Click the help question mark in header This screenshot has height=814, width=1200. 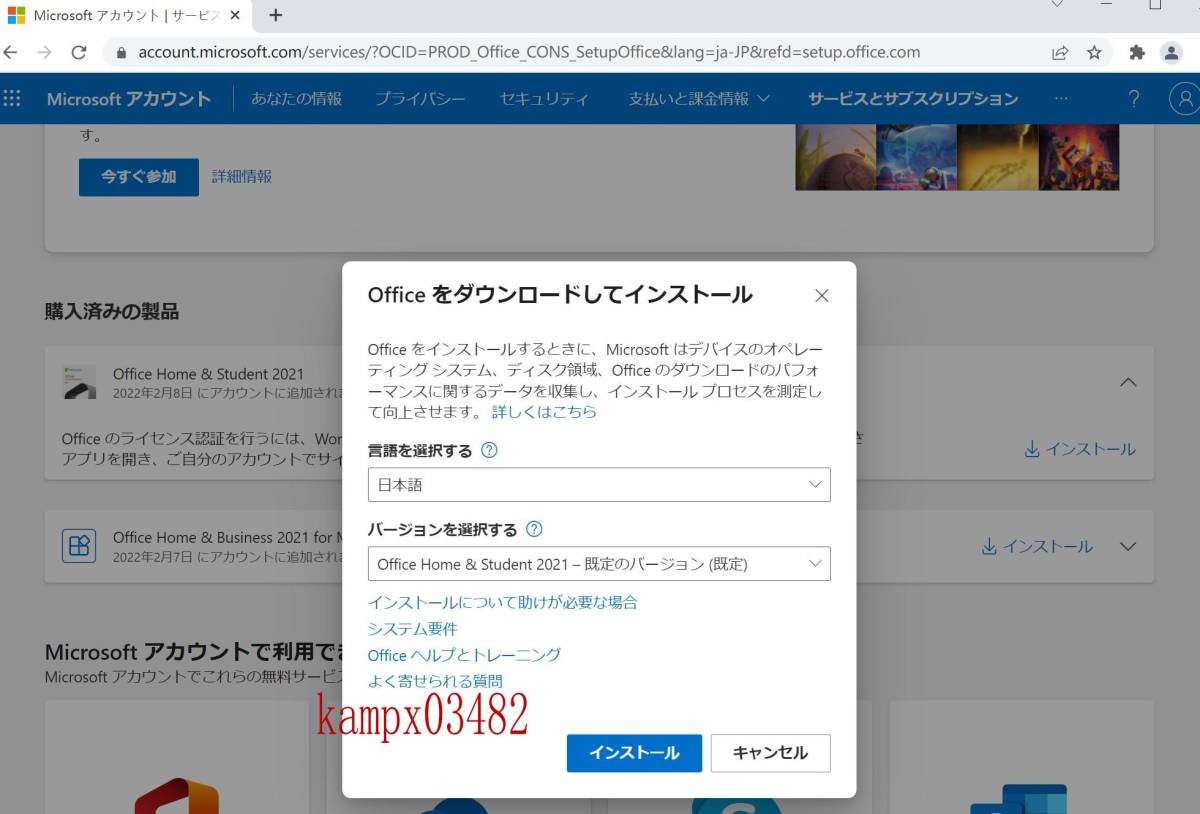pyautogui.click(x=1134, y=98)
